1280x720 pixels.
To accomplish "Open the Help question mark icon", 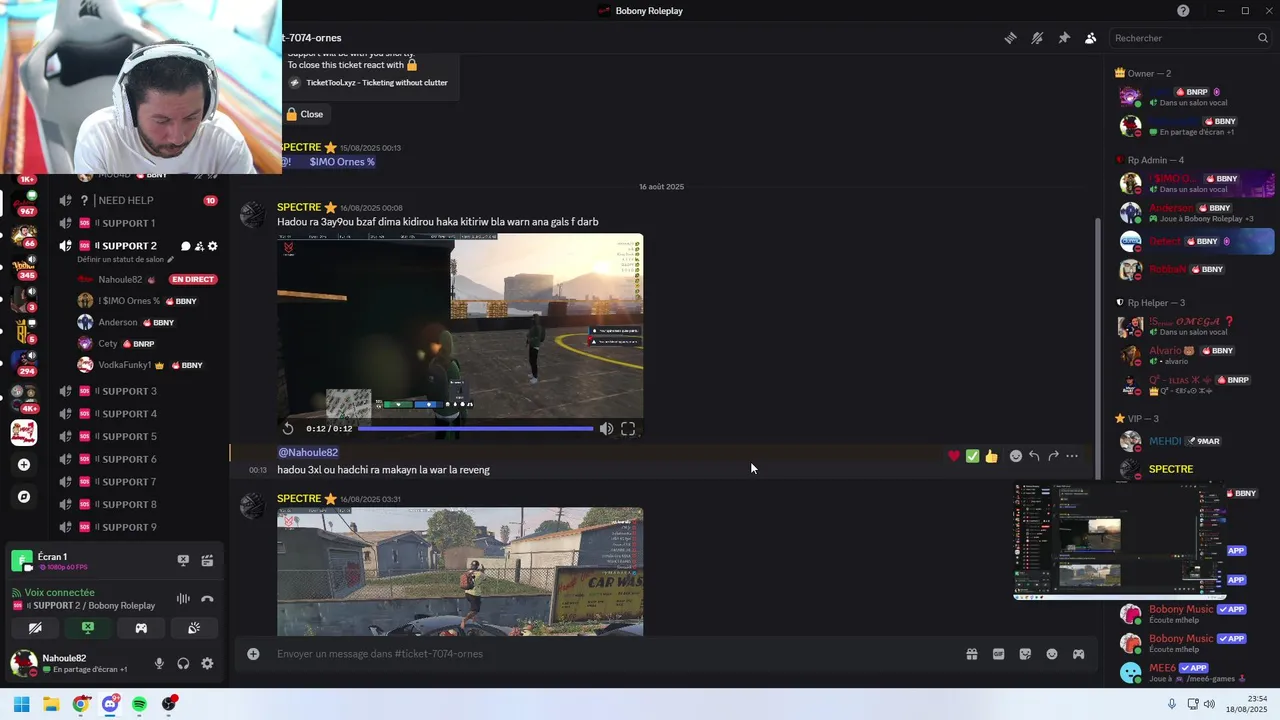I will (1183, 11).
